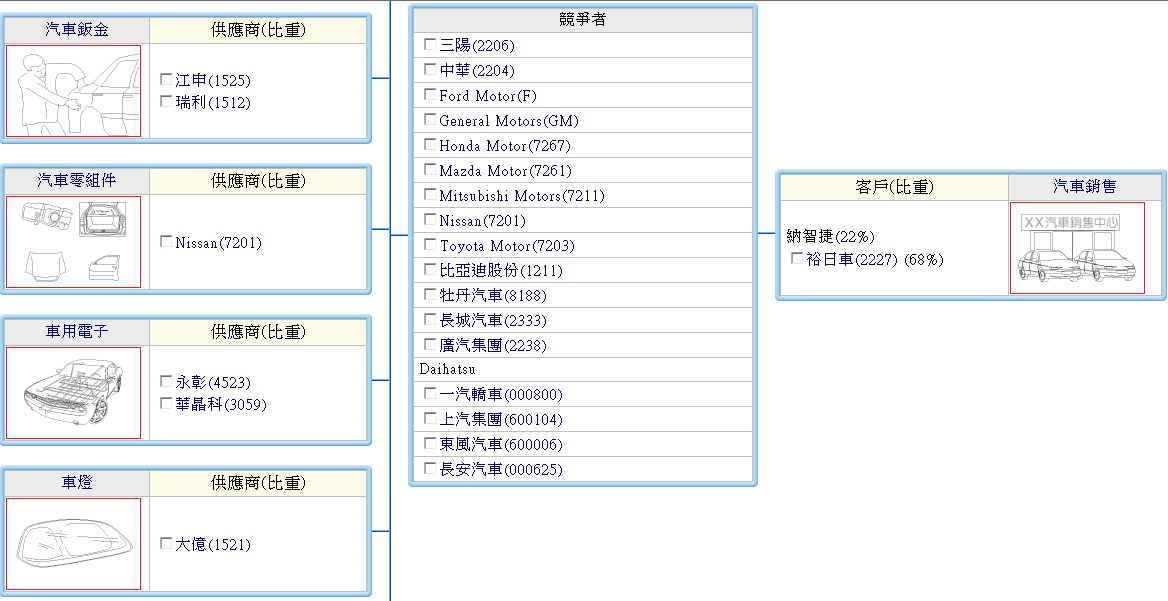Screen dimensions: 1168x601
Task: Tick the checkbox for 江申(1525)
Action: click(x=166, y=80)
